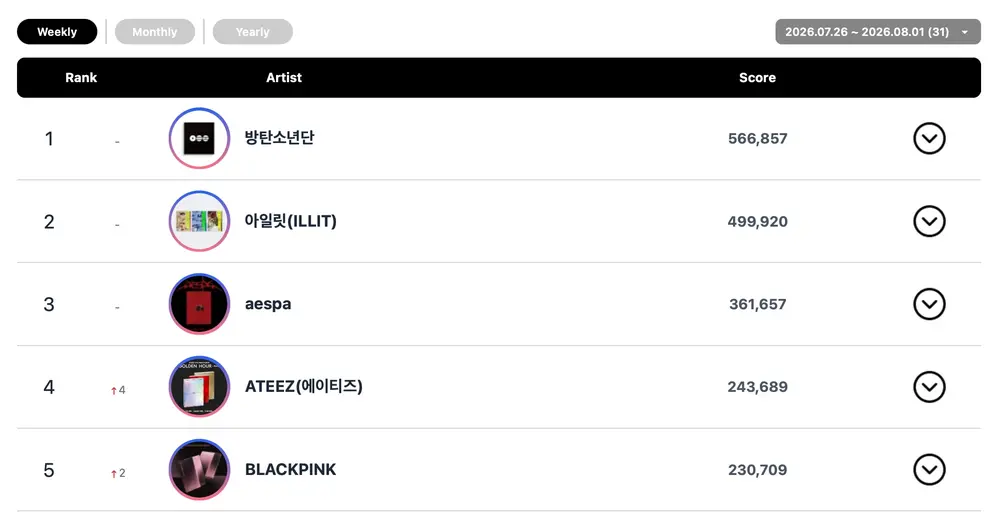1000x517 pixels.
Task: Expand the ATEEZ row chevron
Action: pyautogui.click(x=929, y=387)
